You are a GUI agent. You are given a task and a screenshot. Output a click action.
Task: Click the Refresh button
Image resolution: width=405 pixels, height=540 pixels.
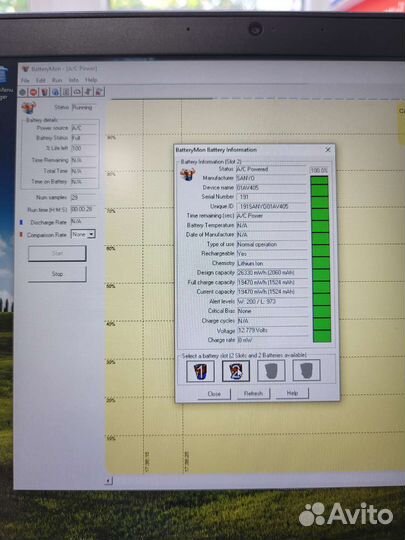pyautogui.click(x=253, y=393)
